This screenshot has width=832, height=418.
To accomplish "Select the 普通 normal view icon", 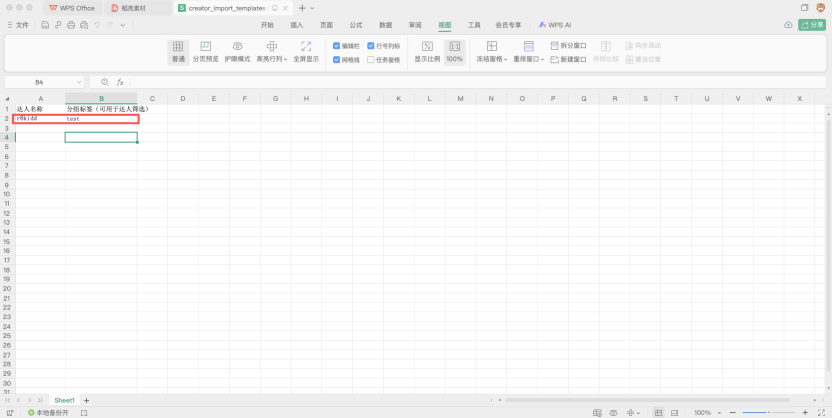I will (x=178, y=52).
